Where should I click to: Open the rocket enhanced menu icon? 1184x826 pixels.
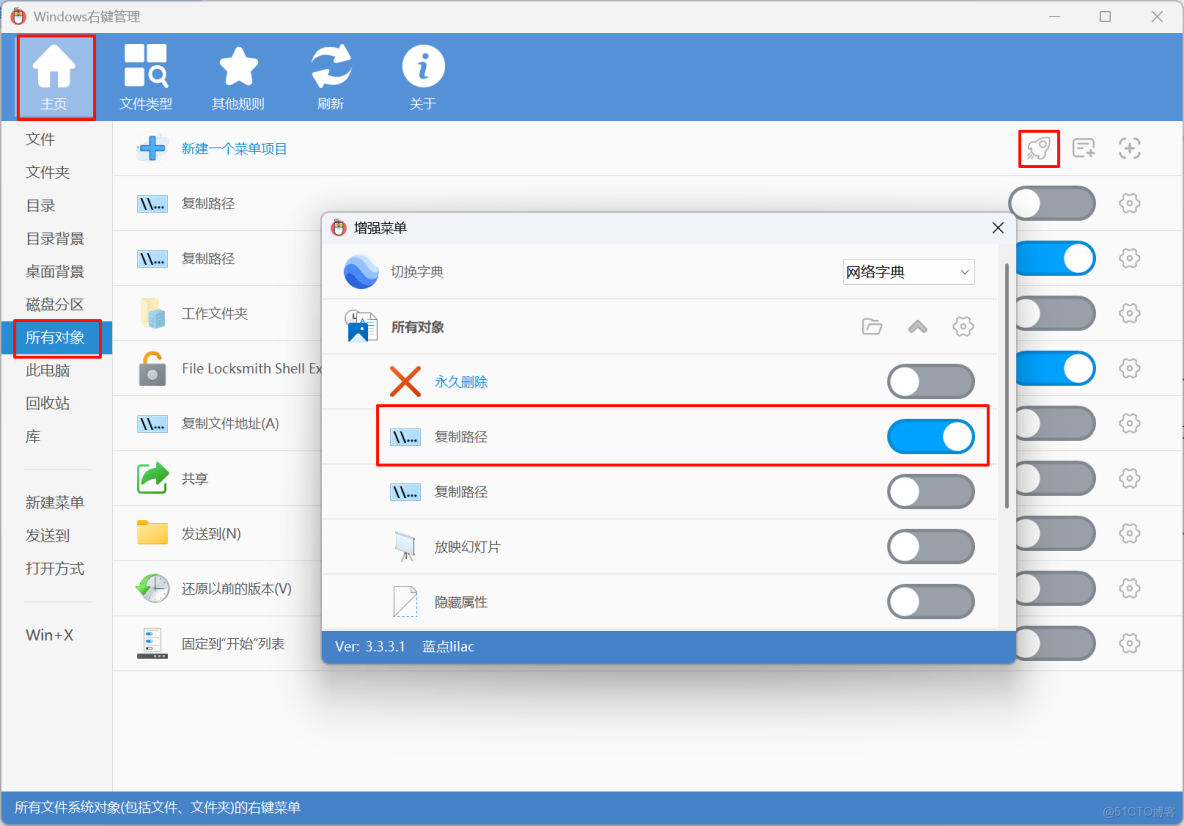pyautogui.click(x=1039, y=148)
